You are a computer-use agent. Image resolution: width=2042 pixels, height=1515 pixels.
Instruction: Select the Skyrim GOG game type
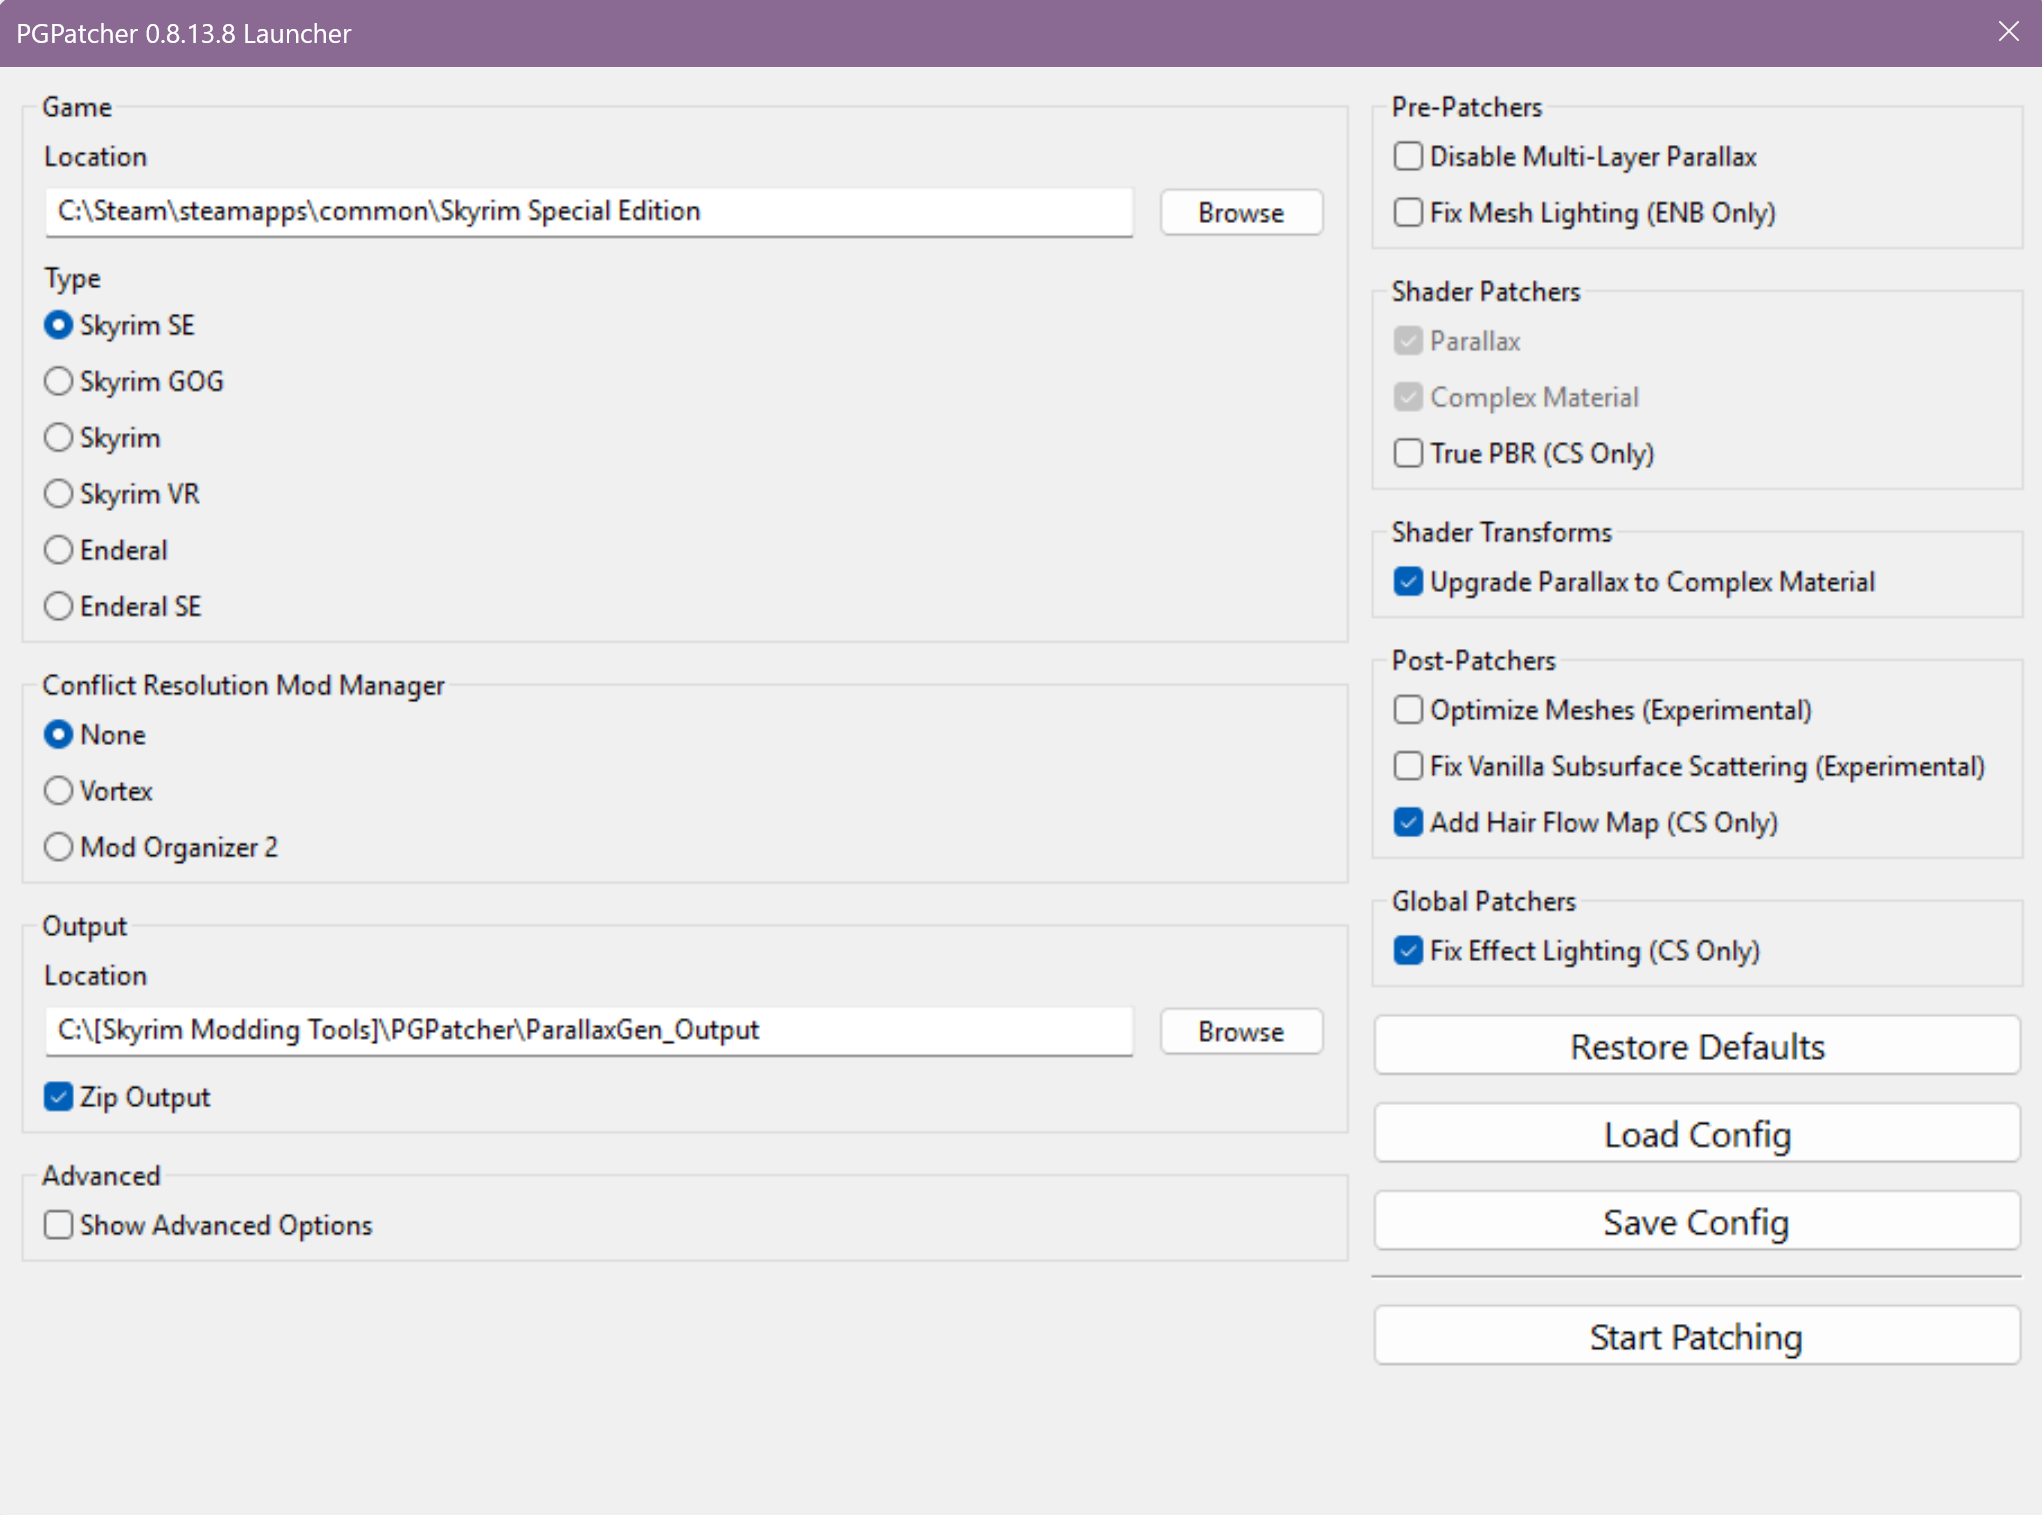point(59,381)
